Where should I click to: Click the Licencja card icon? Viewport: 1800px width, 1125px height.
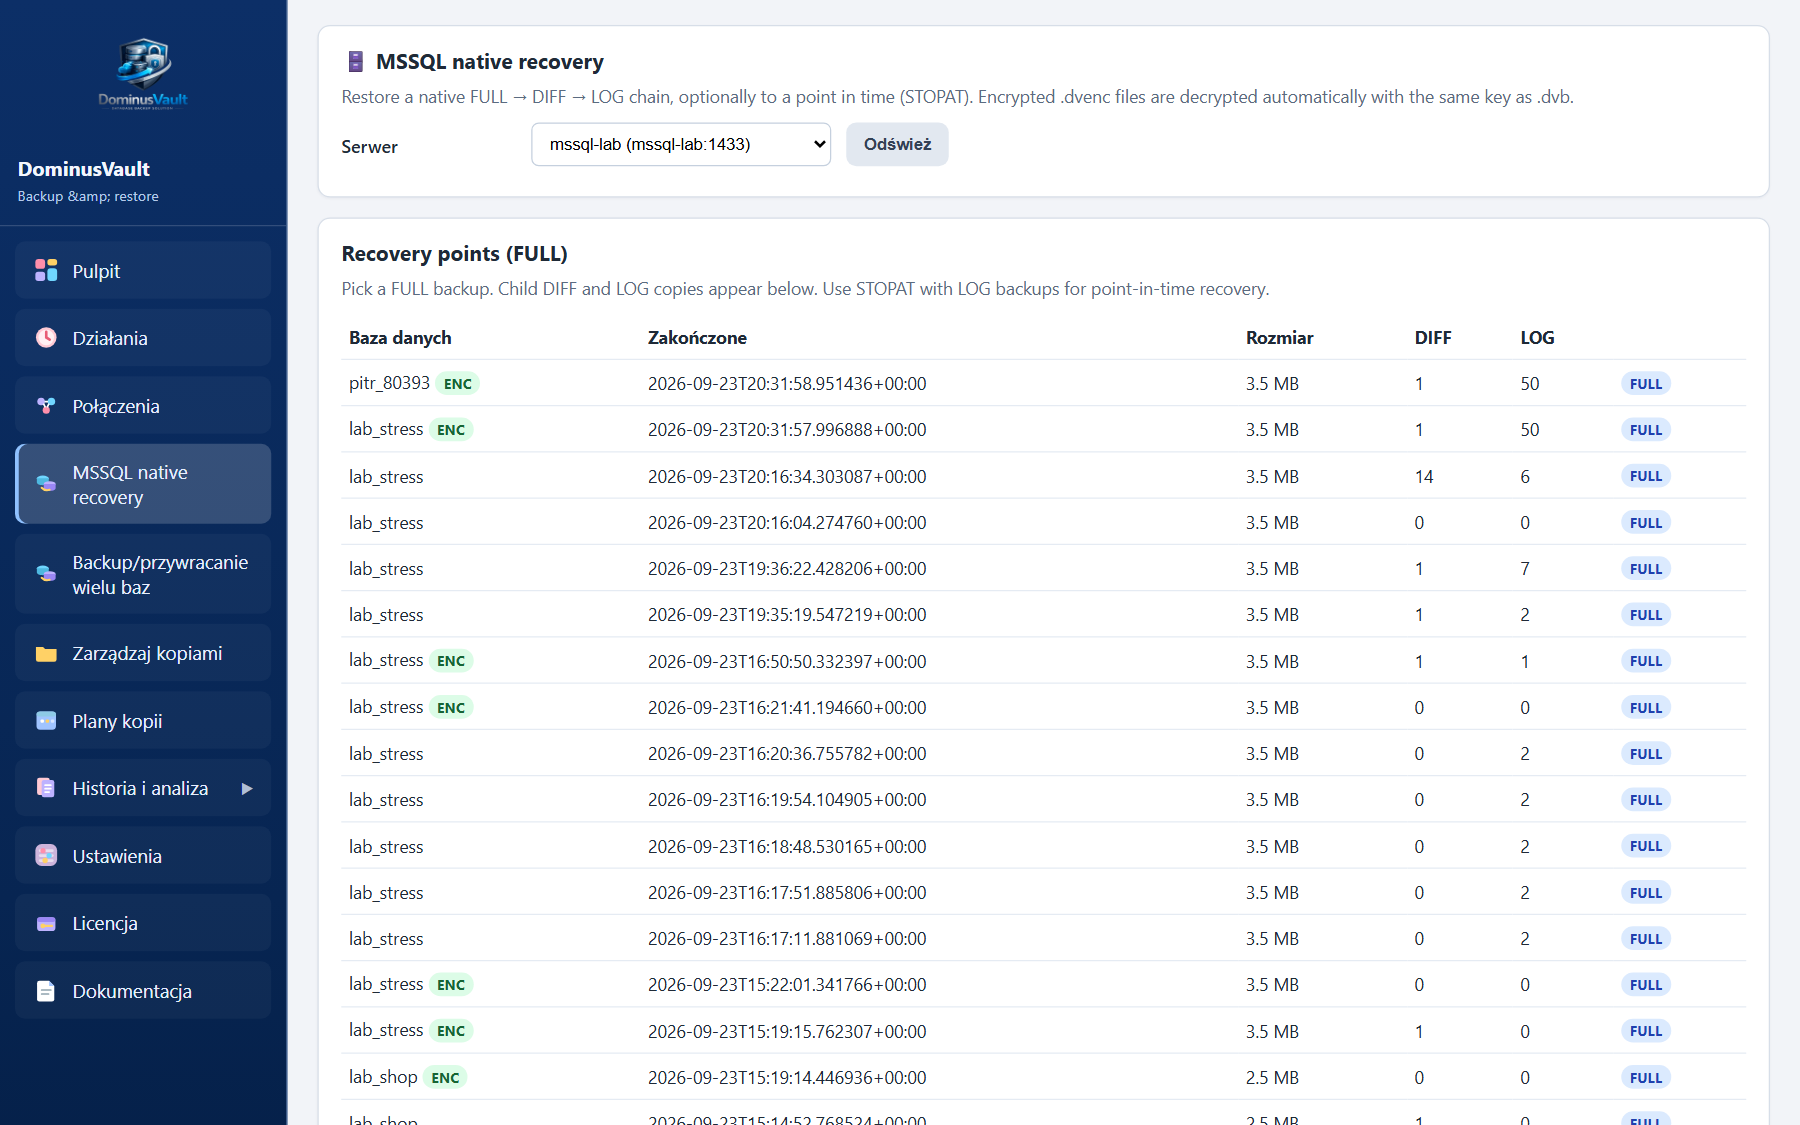tap(46, 923)
